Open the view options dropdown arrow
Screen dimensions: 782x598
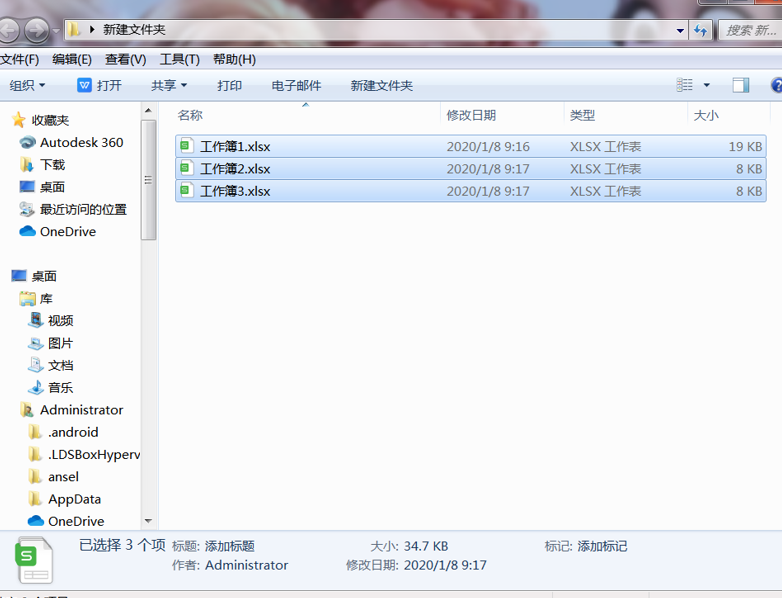706,85
